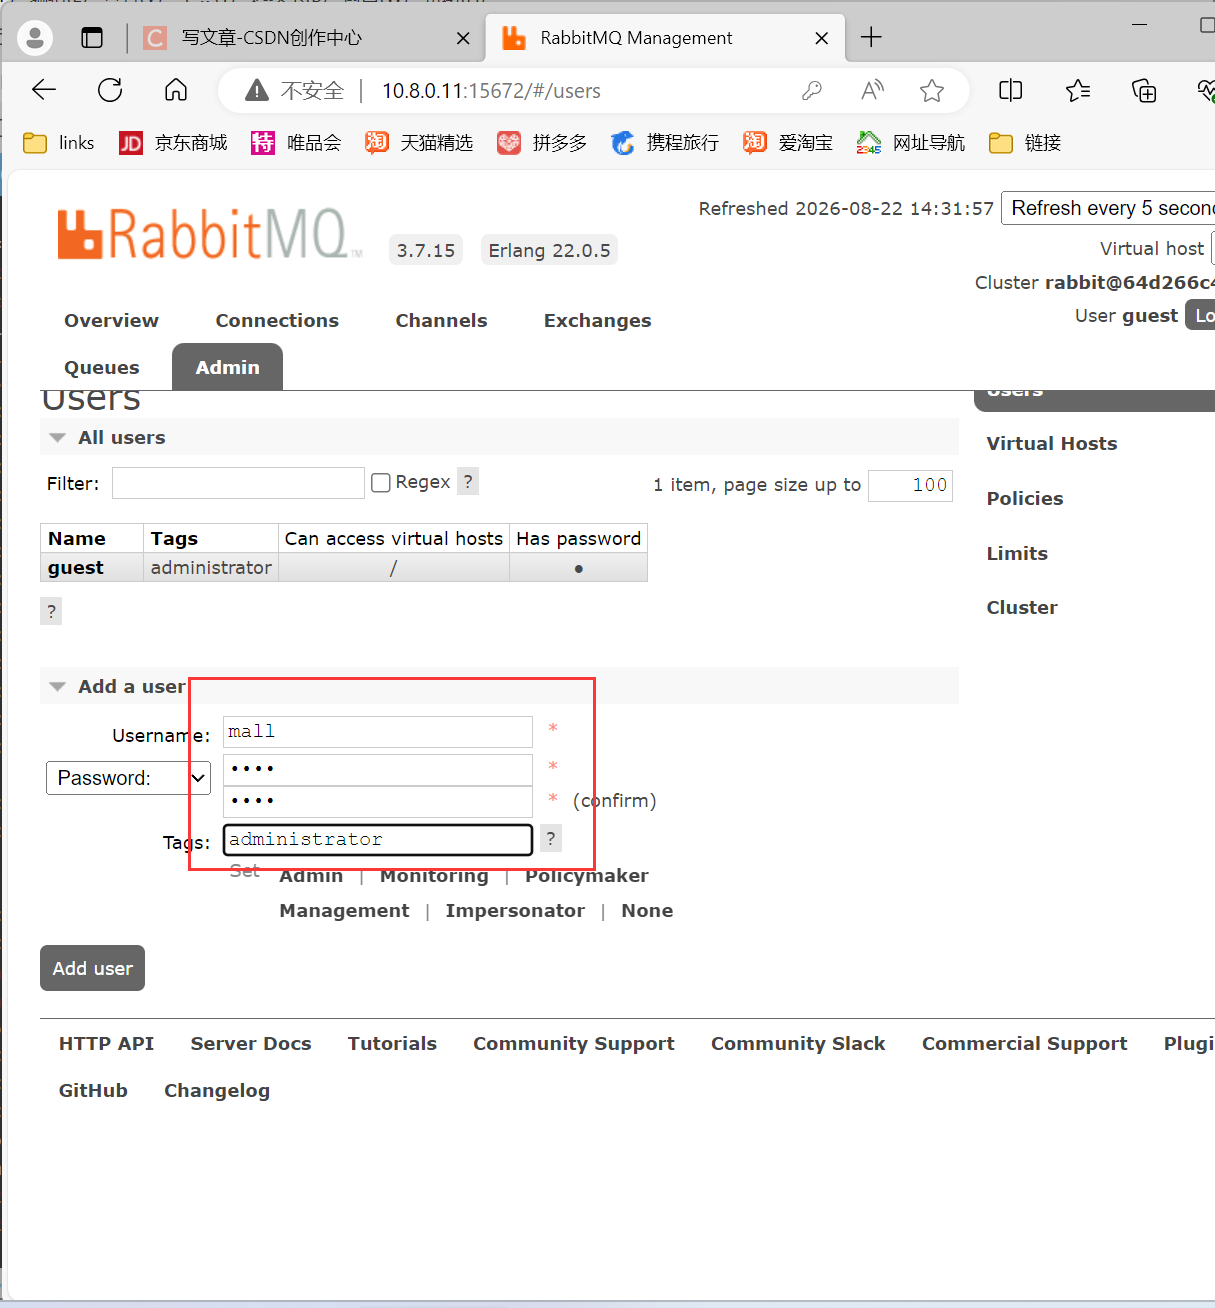
Task: Set the Management tag
Action: point(344,911)
